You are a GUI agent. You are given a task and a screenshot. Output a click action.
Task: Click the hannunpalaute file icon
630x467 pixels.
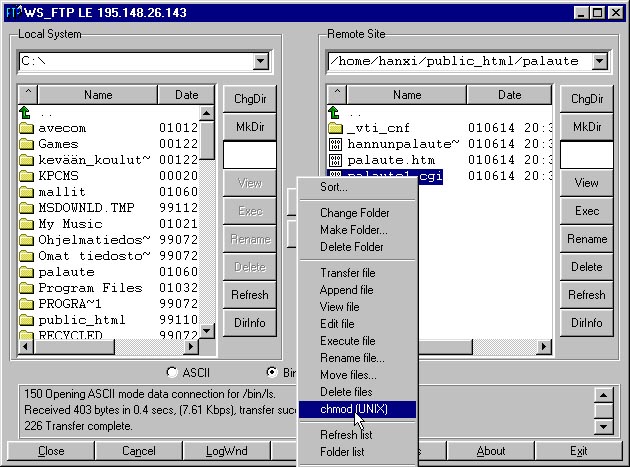[x=336, y=144]
